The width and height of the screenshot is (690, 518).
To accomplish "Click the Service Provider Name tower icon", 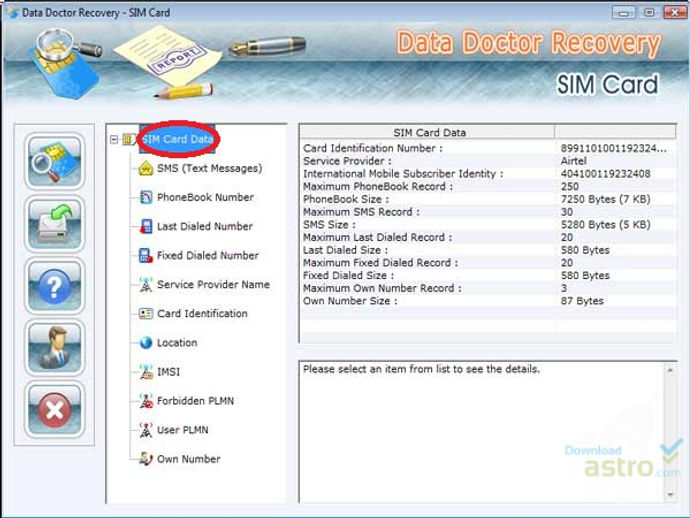I will tap(146, 284).
